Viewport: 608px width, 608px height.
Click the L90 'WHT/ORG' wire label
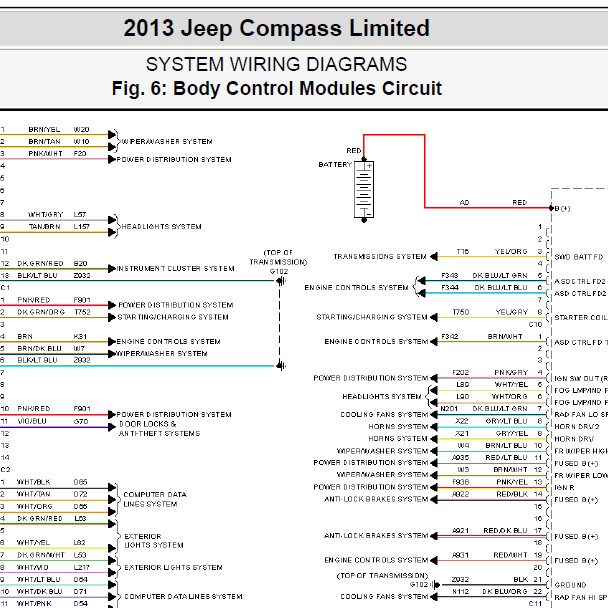510,397
